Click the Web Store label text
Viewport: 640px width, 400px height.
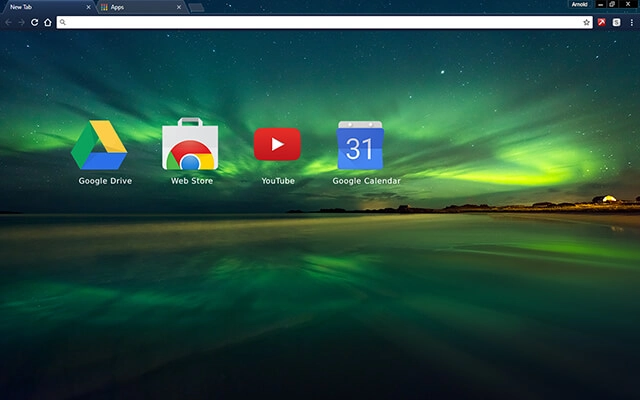pyautogui.click(x=192, y=181)
